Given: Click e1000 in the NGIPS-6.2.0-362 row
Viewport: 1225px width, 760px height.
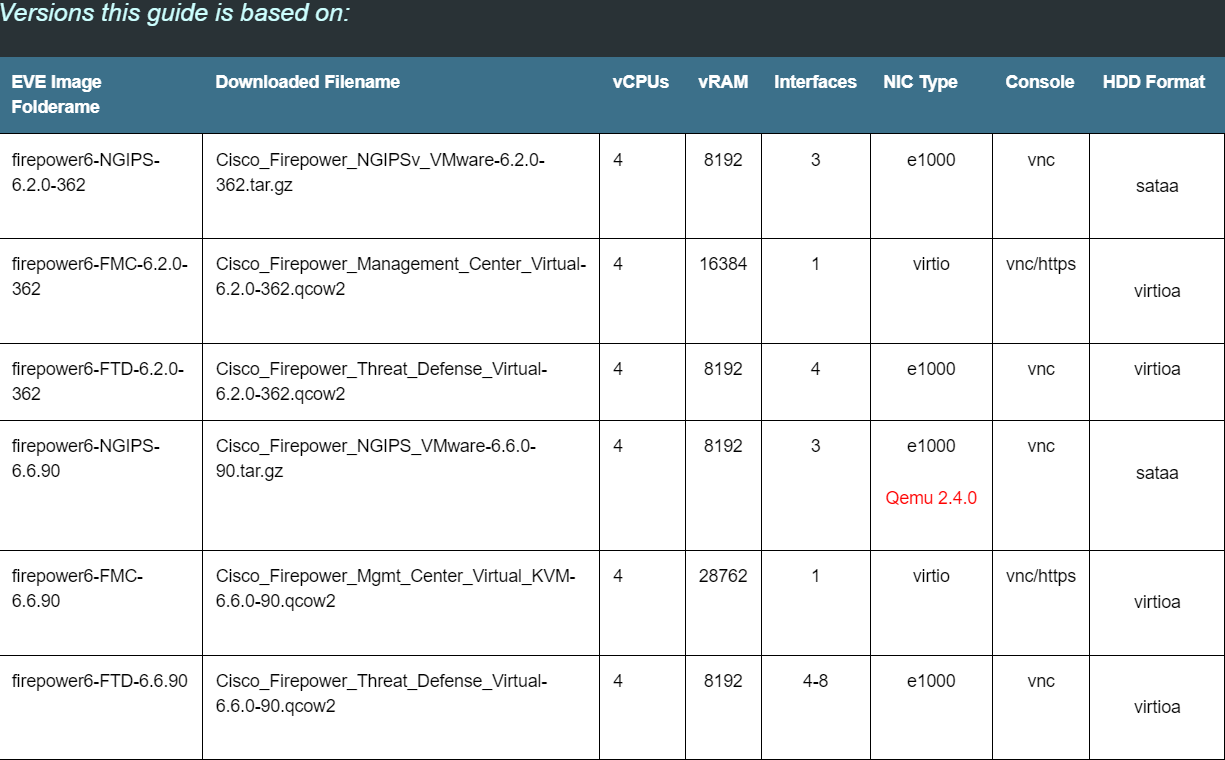Looking at the screenshot, I should click(931, 160).
